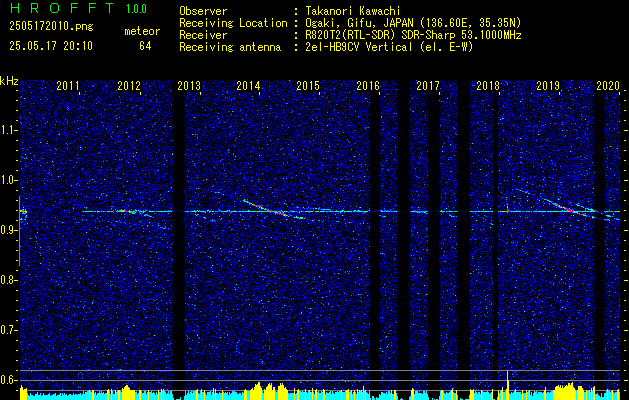Click the Receiver label

click(x=203, y=35)
